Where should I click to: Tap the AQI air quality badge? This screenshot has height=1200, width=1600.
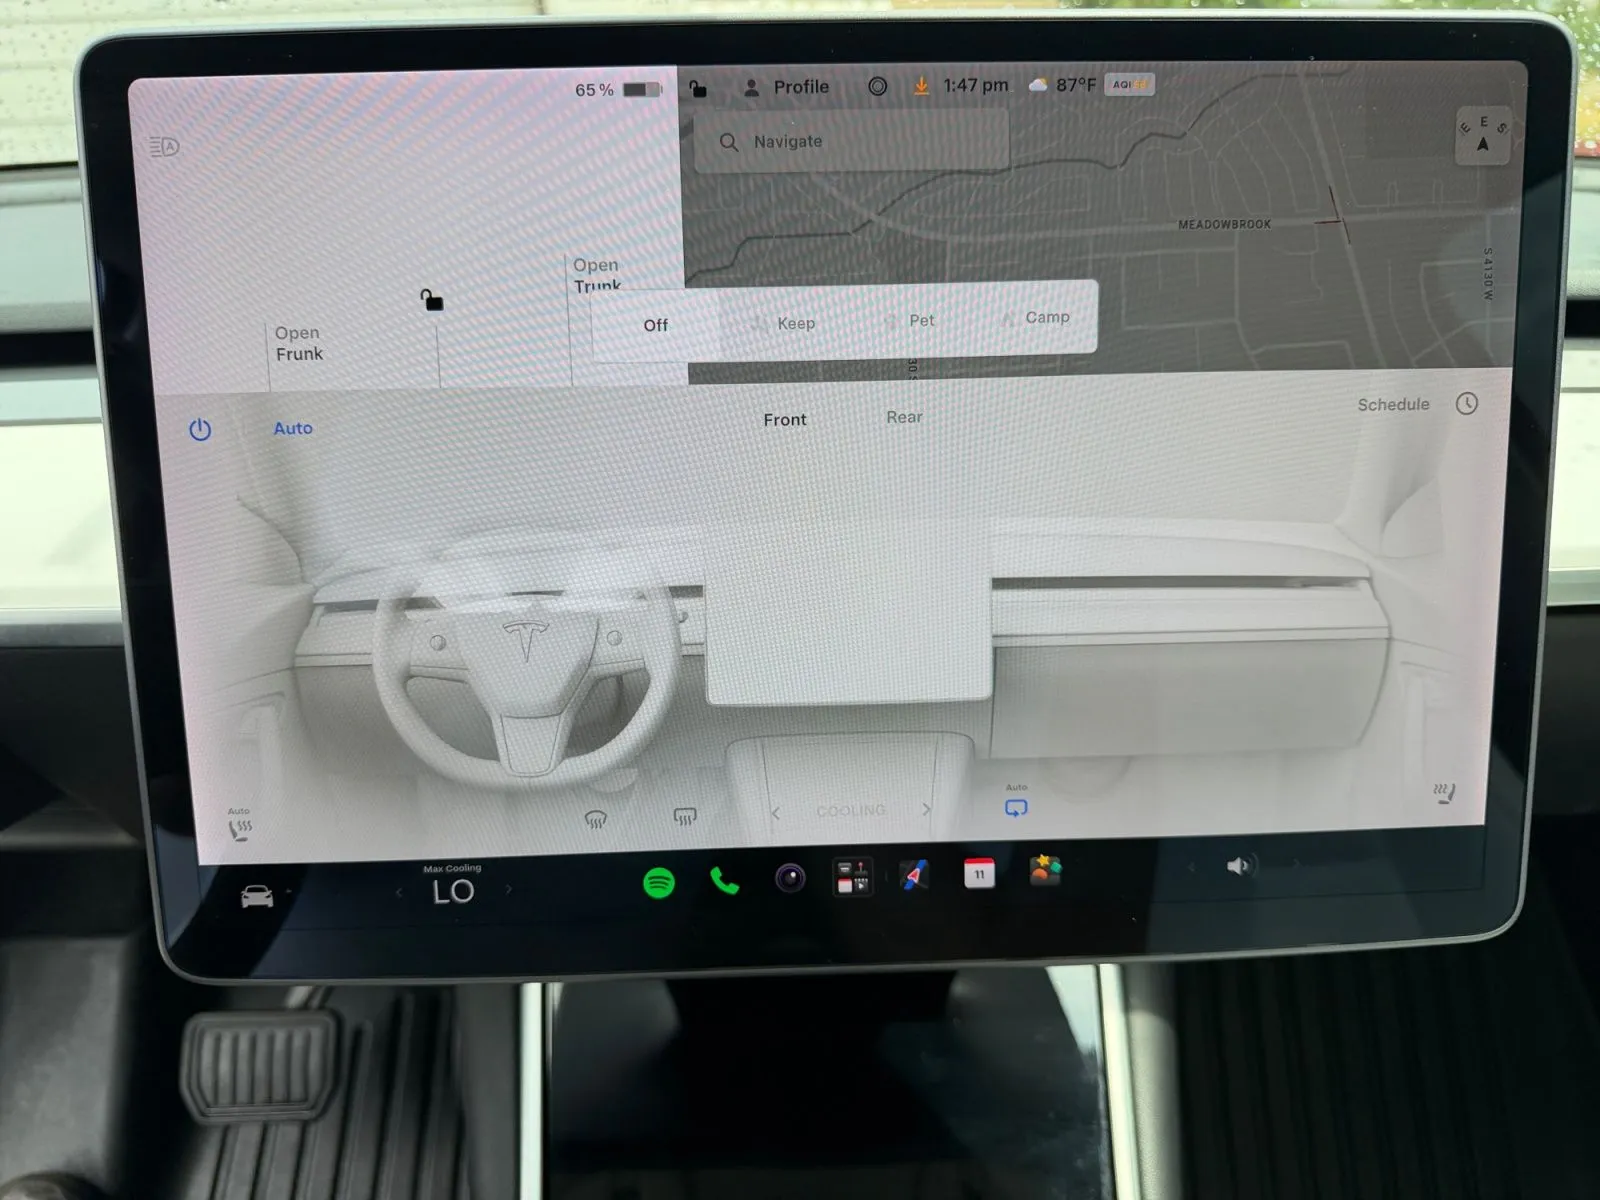point(1130,84)
